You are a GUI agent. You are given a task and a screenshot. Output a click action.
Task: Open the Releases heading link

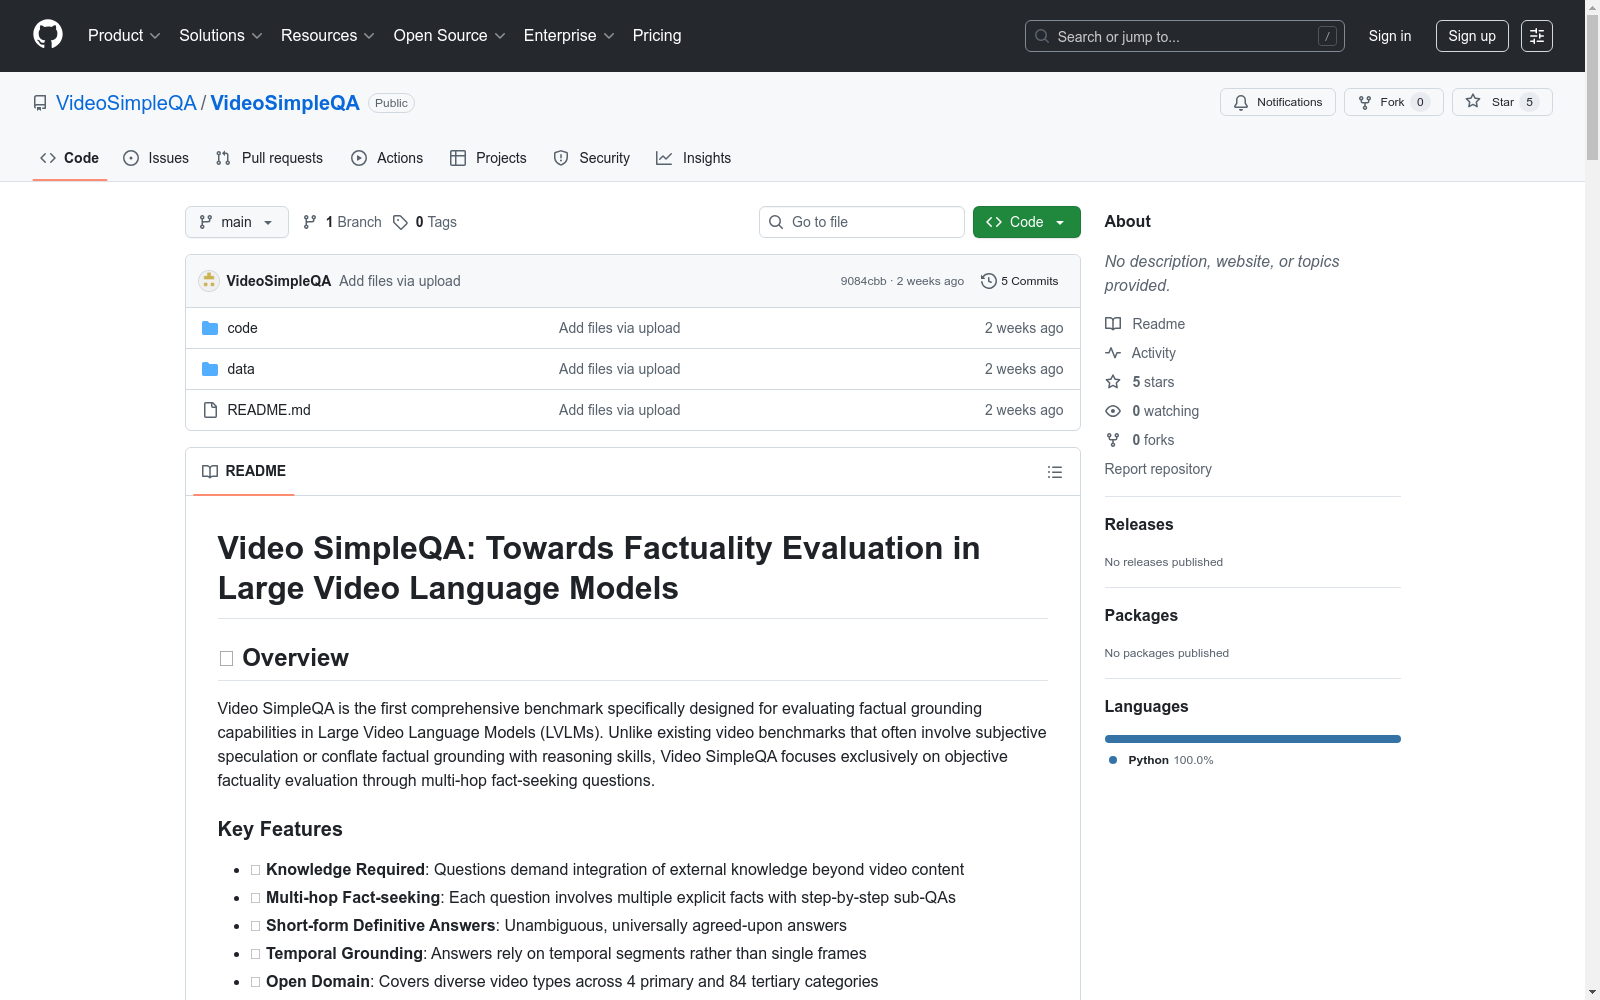tap(1139, 524)
